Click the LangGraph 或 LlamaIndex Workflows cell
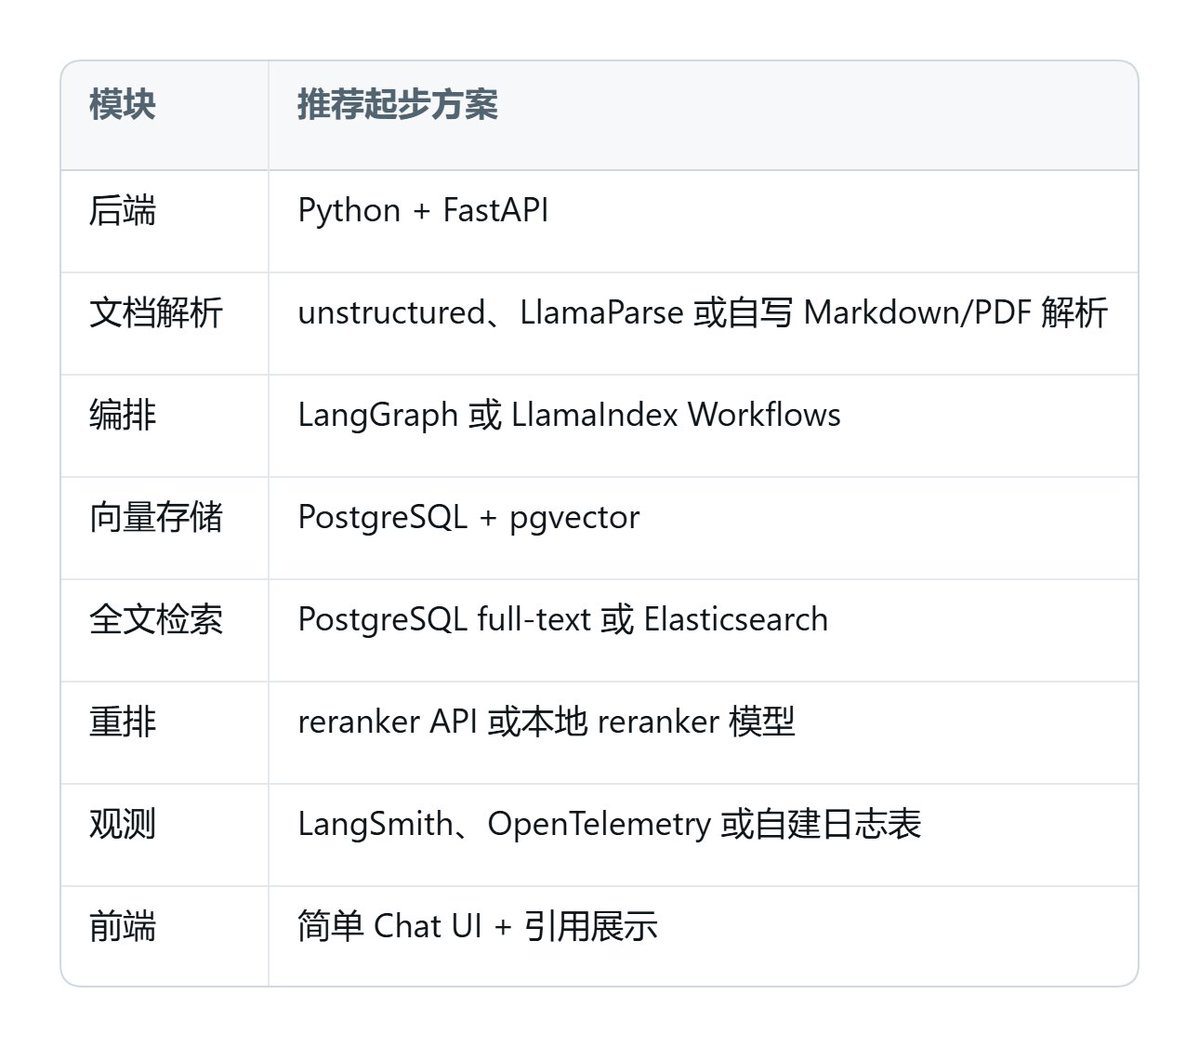The height and width of the screenshot is (1047, 1199). [x=569, y=415]
